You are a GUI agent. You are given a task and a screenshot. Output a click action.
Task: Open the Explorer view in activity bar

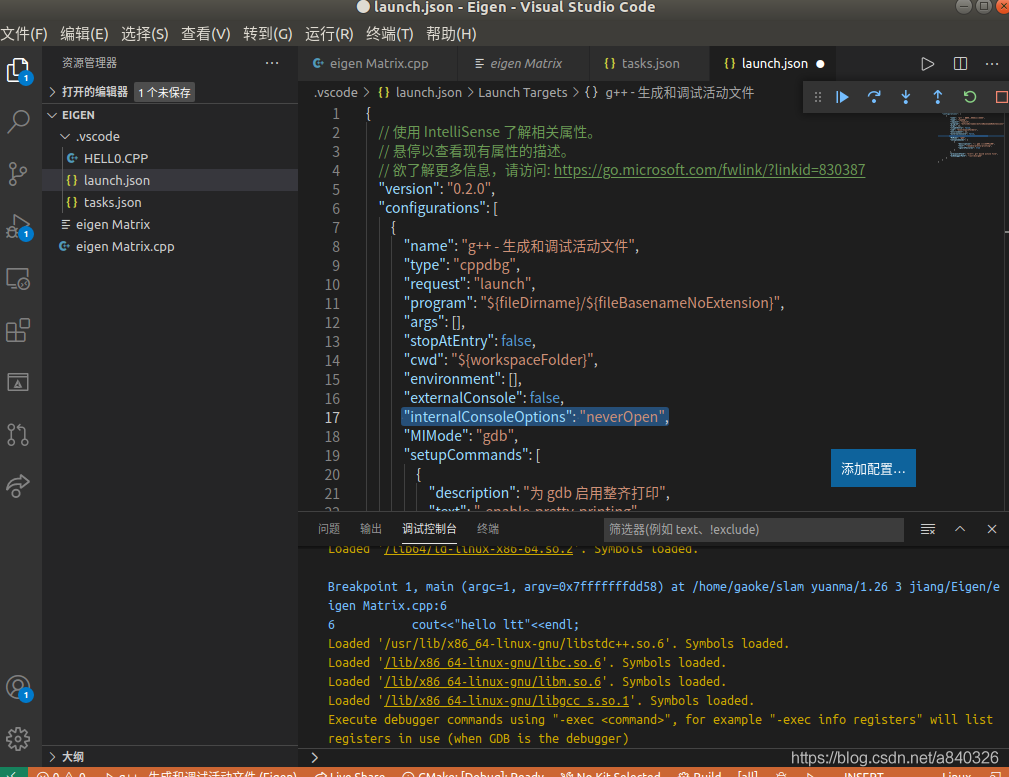18,70
